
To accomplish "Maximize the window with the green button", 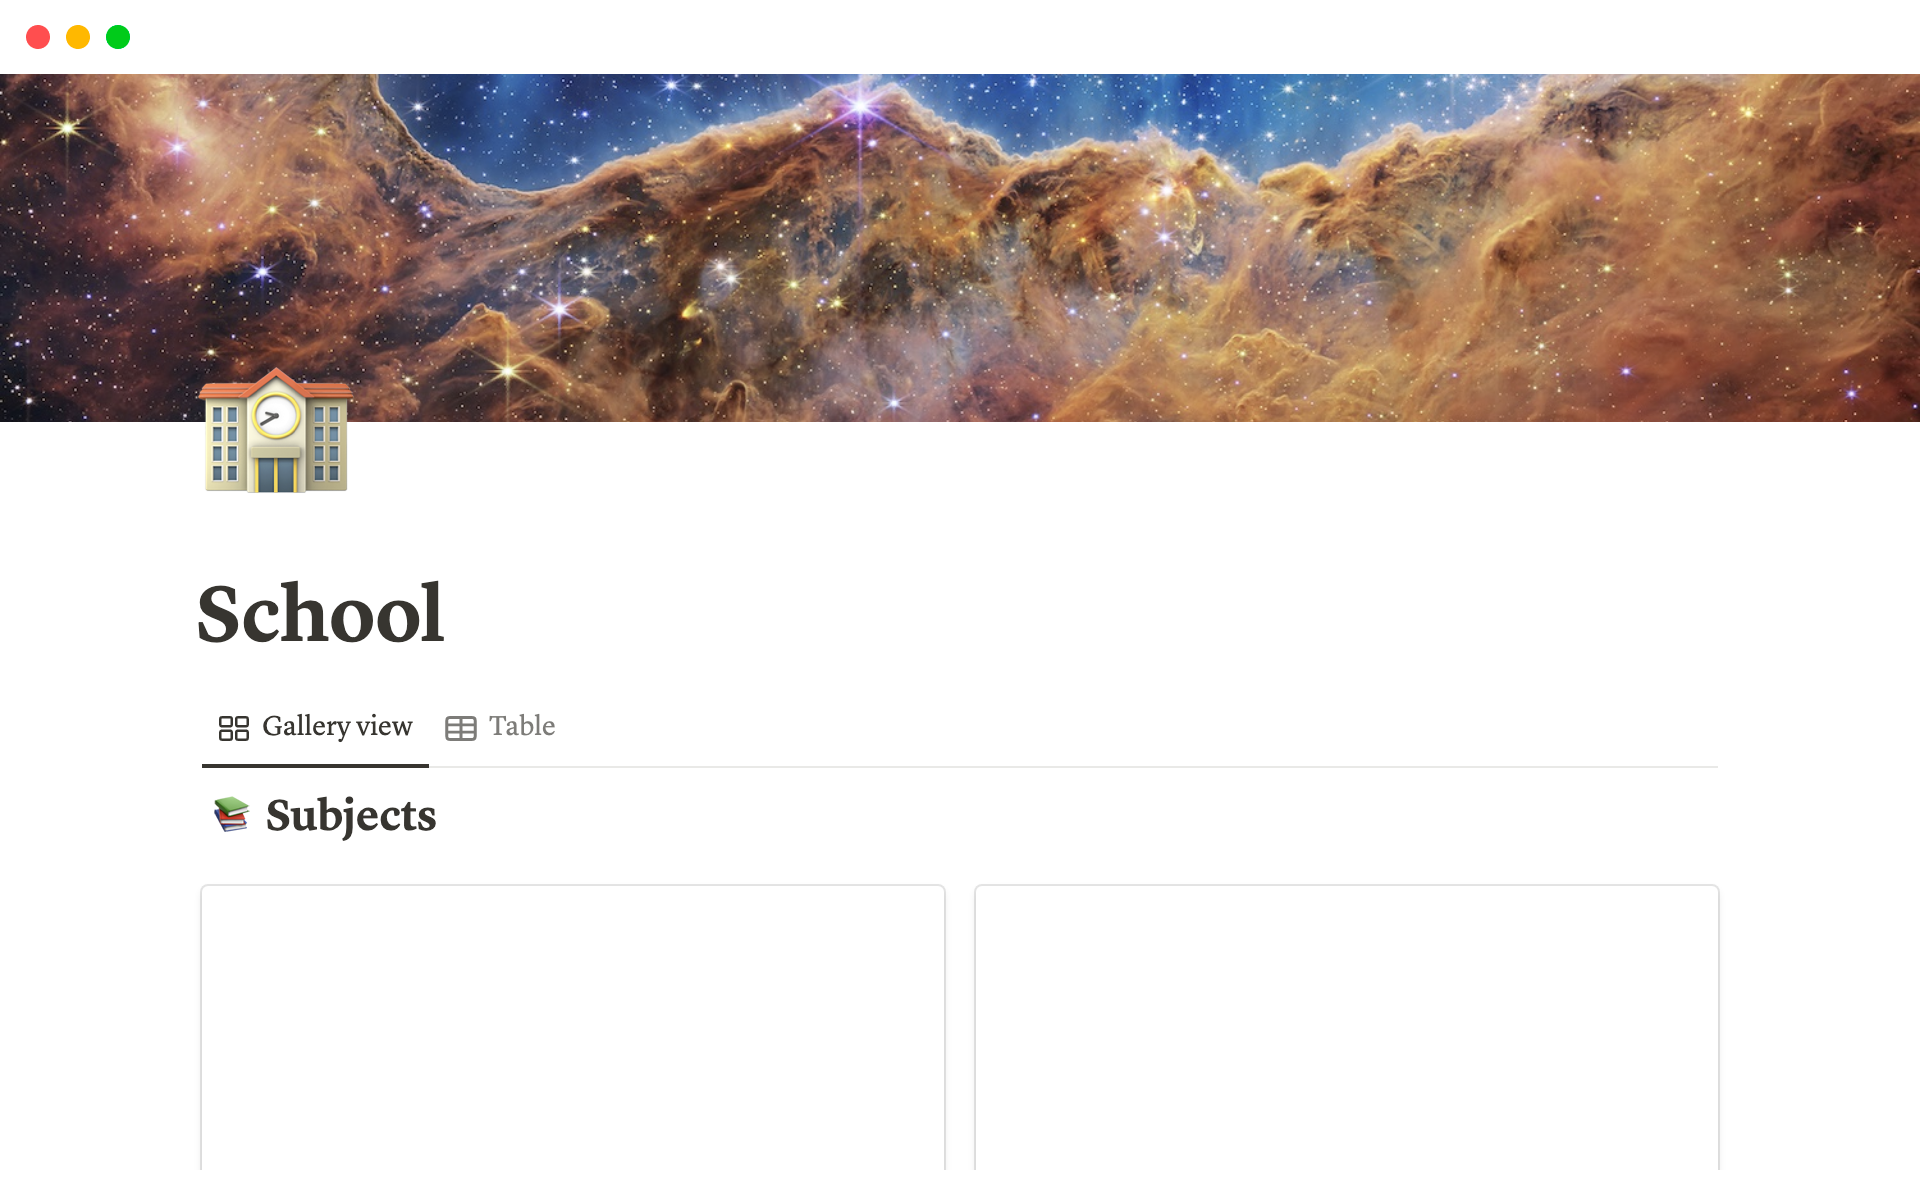I will (118, 37).
